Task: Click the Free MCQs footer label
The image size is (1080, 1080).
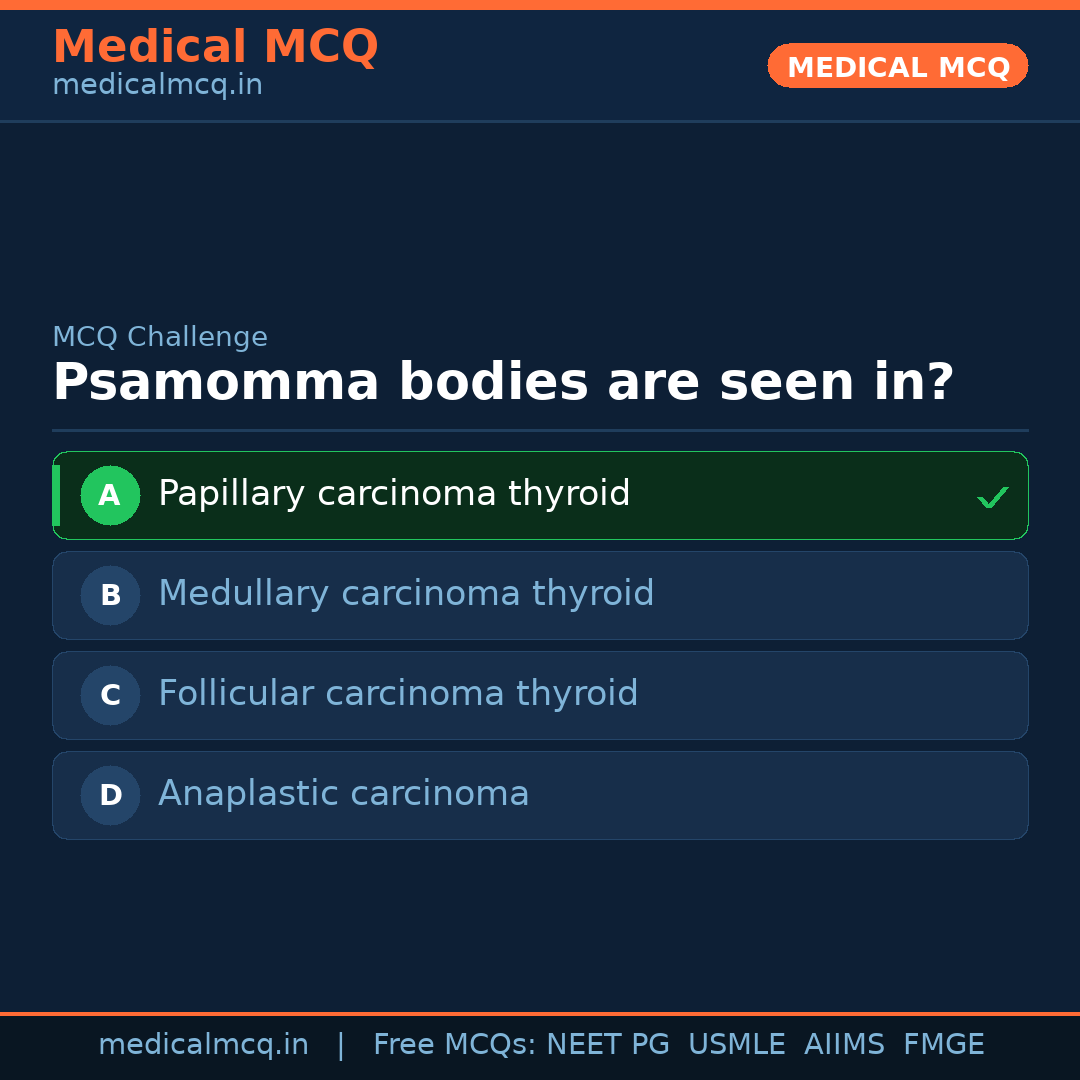Action: (x=454, y=1045)
